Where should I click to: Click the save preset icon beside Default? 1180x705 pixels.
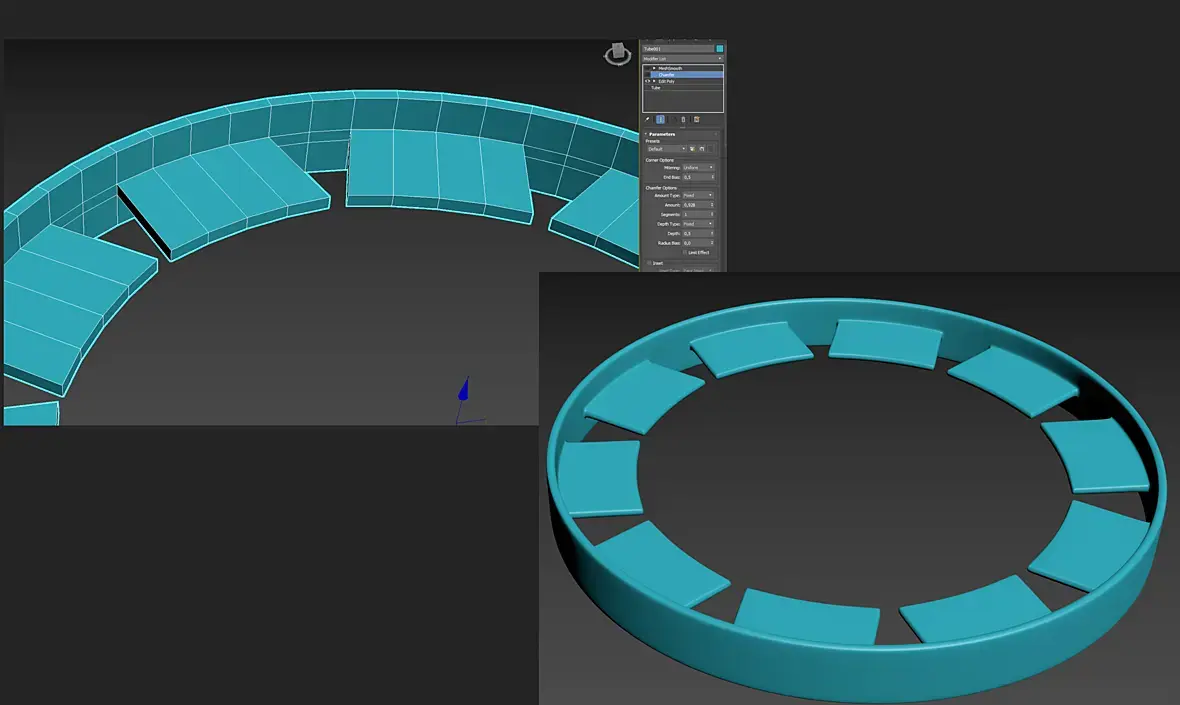(x=692, y=149)
